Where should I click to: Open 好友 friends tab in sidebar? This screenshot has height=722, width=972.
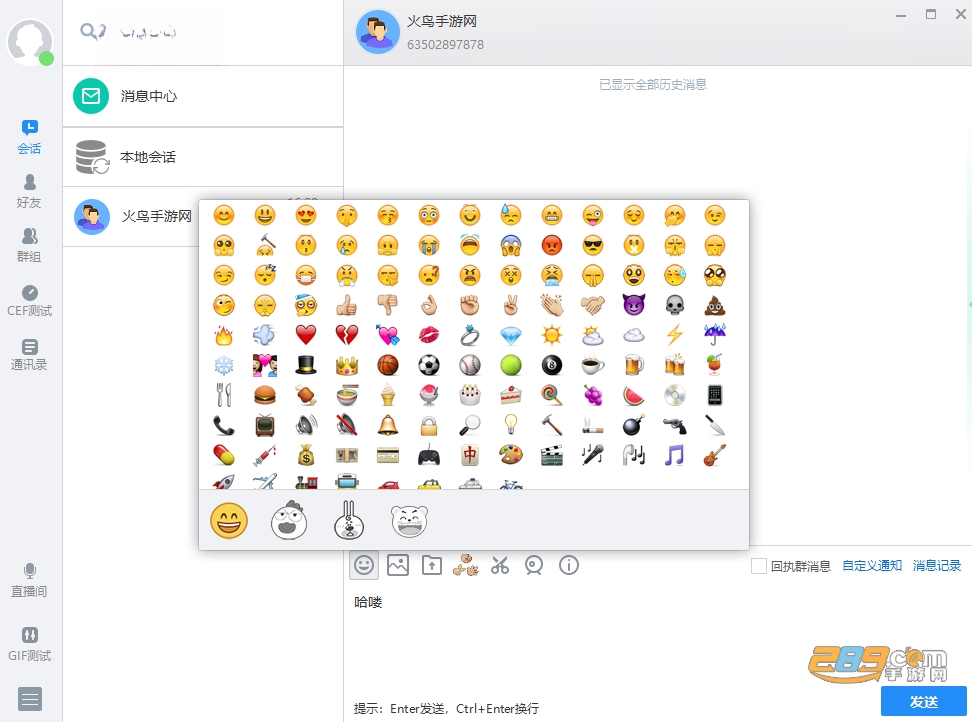click(x=29, y=192)
